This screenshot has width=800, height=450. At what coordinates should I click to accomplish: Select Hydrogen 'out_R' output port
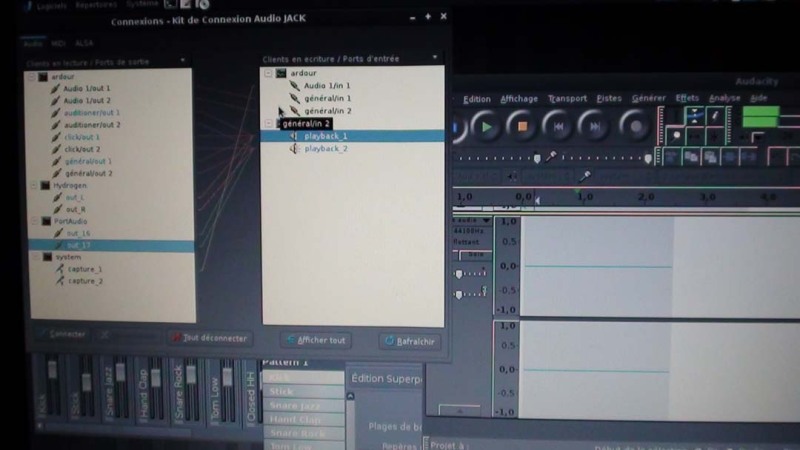click(x=76, y=209)
